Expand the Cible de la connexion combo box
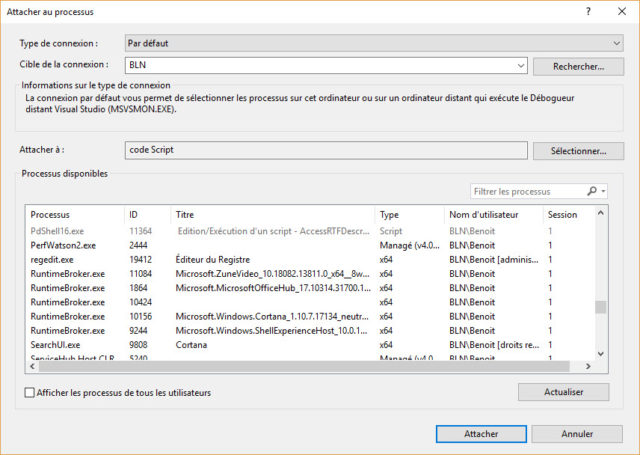The height and width of the screenshot is (455, 640). click(521, 65)
